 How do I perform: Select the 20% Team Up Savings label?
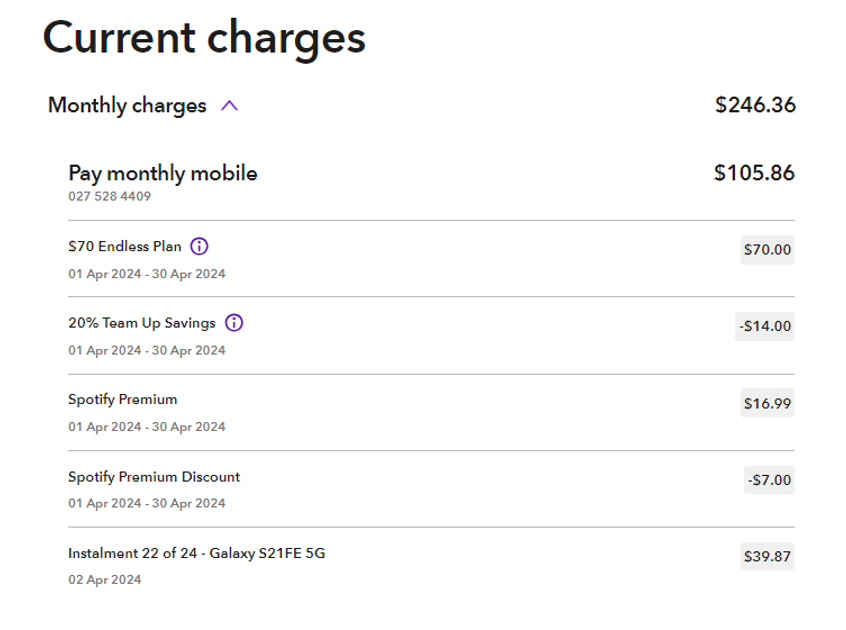pos(142,323)
